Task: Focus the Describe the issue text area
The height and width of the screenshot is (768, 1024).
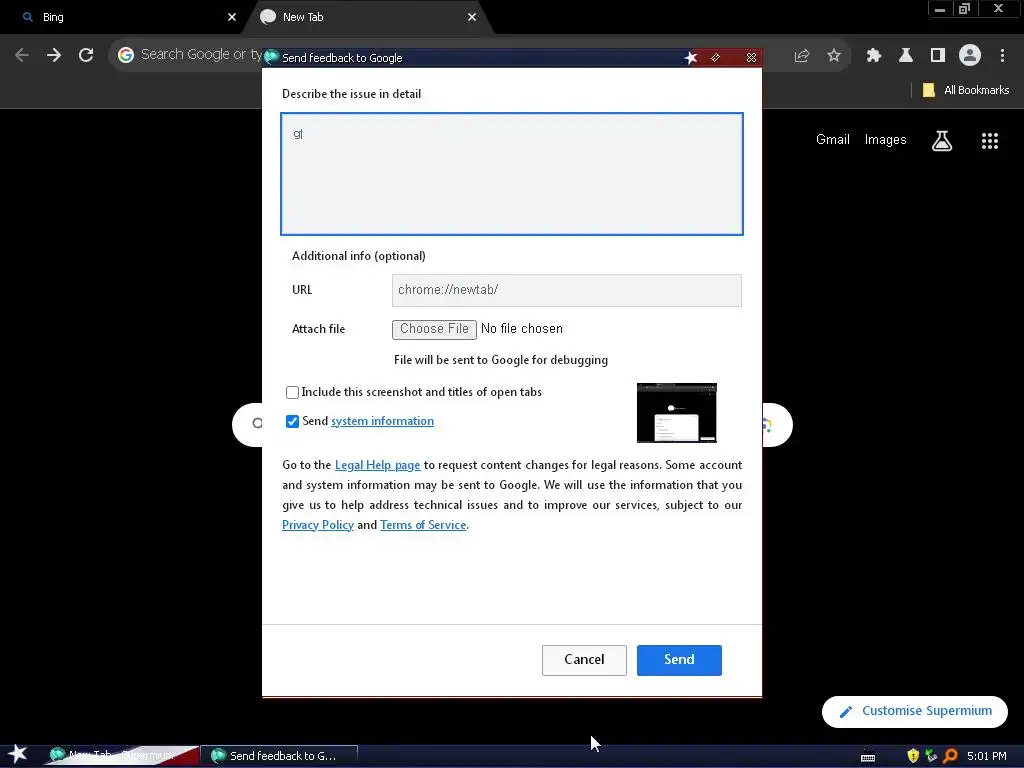Action: point(512,174)
